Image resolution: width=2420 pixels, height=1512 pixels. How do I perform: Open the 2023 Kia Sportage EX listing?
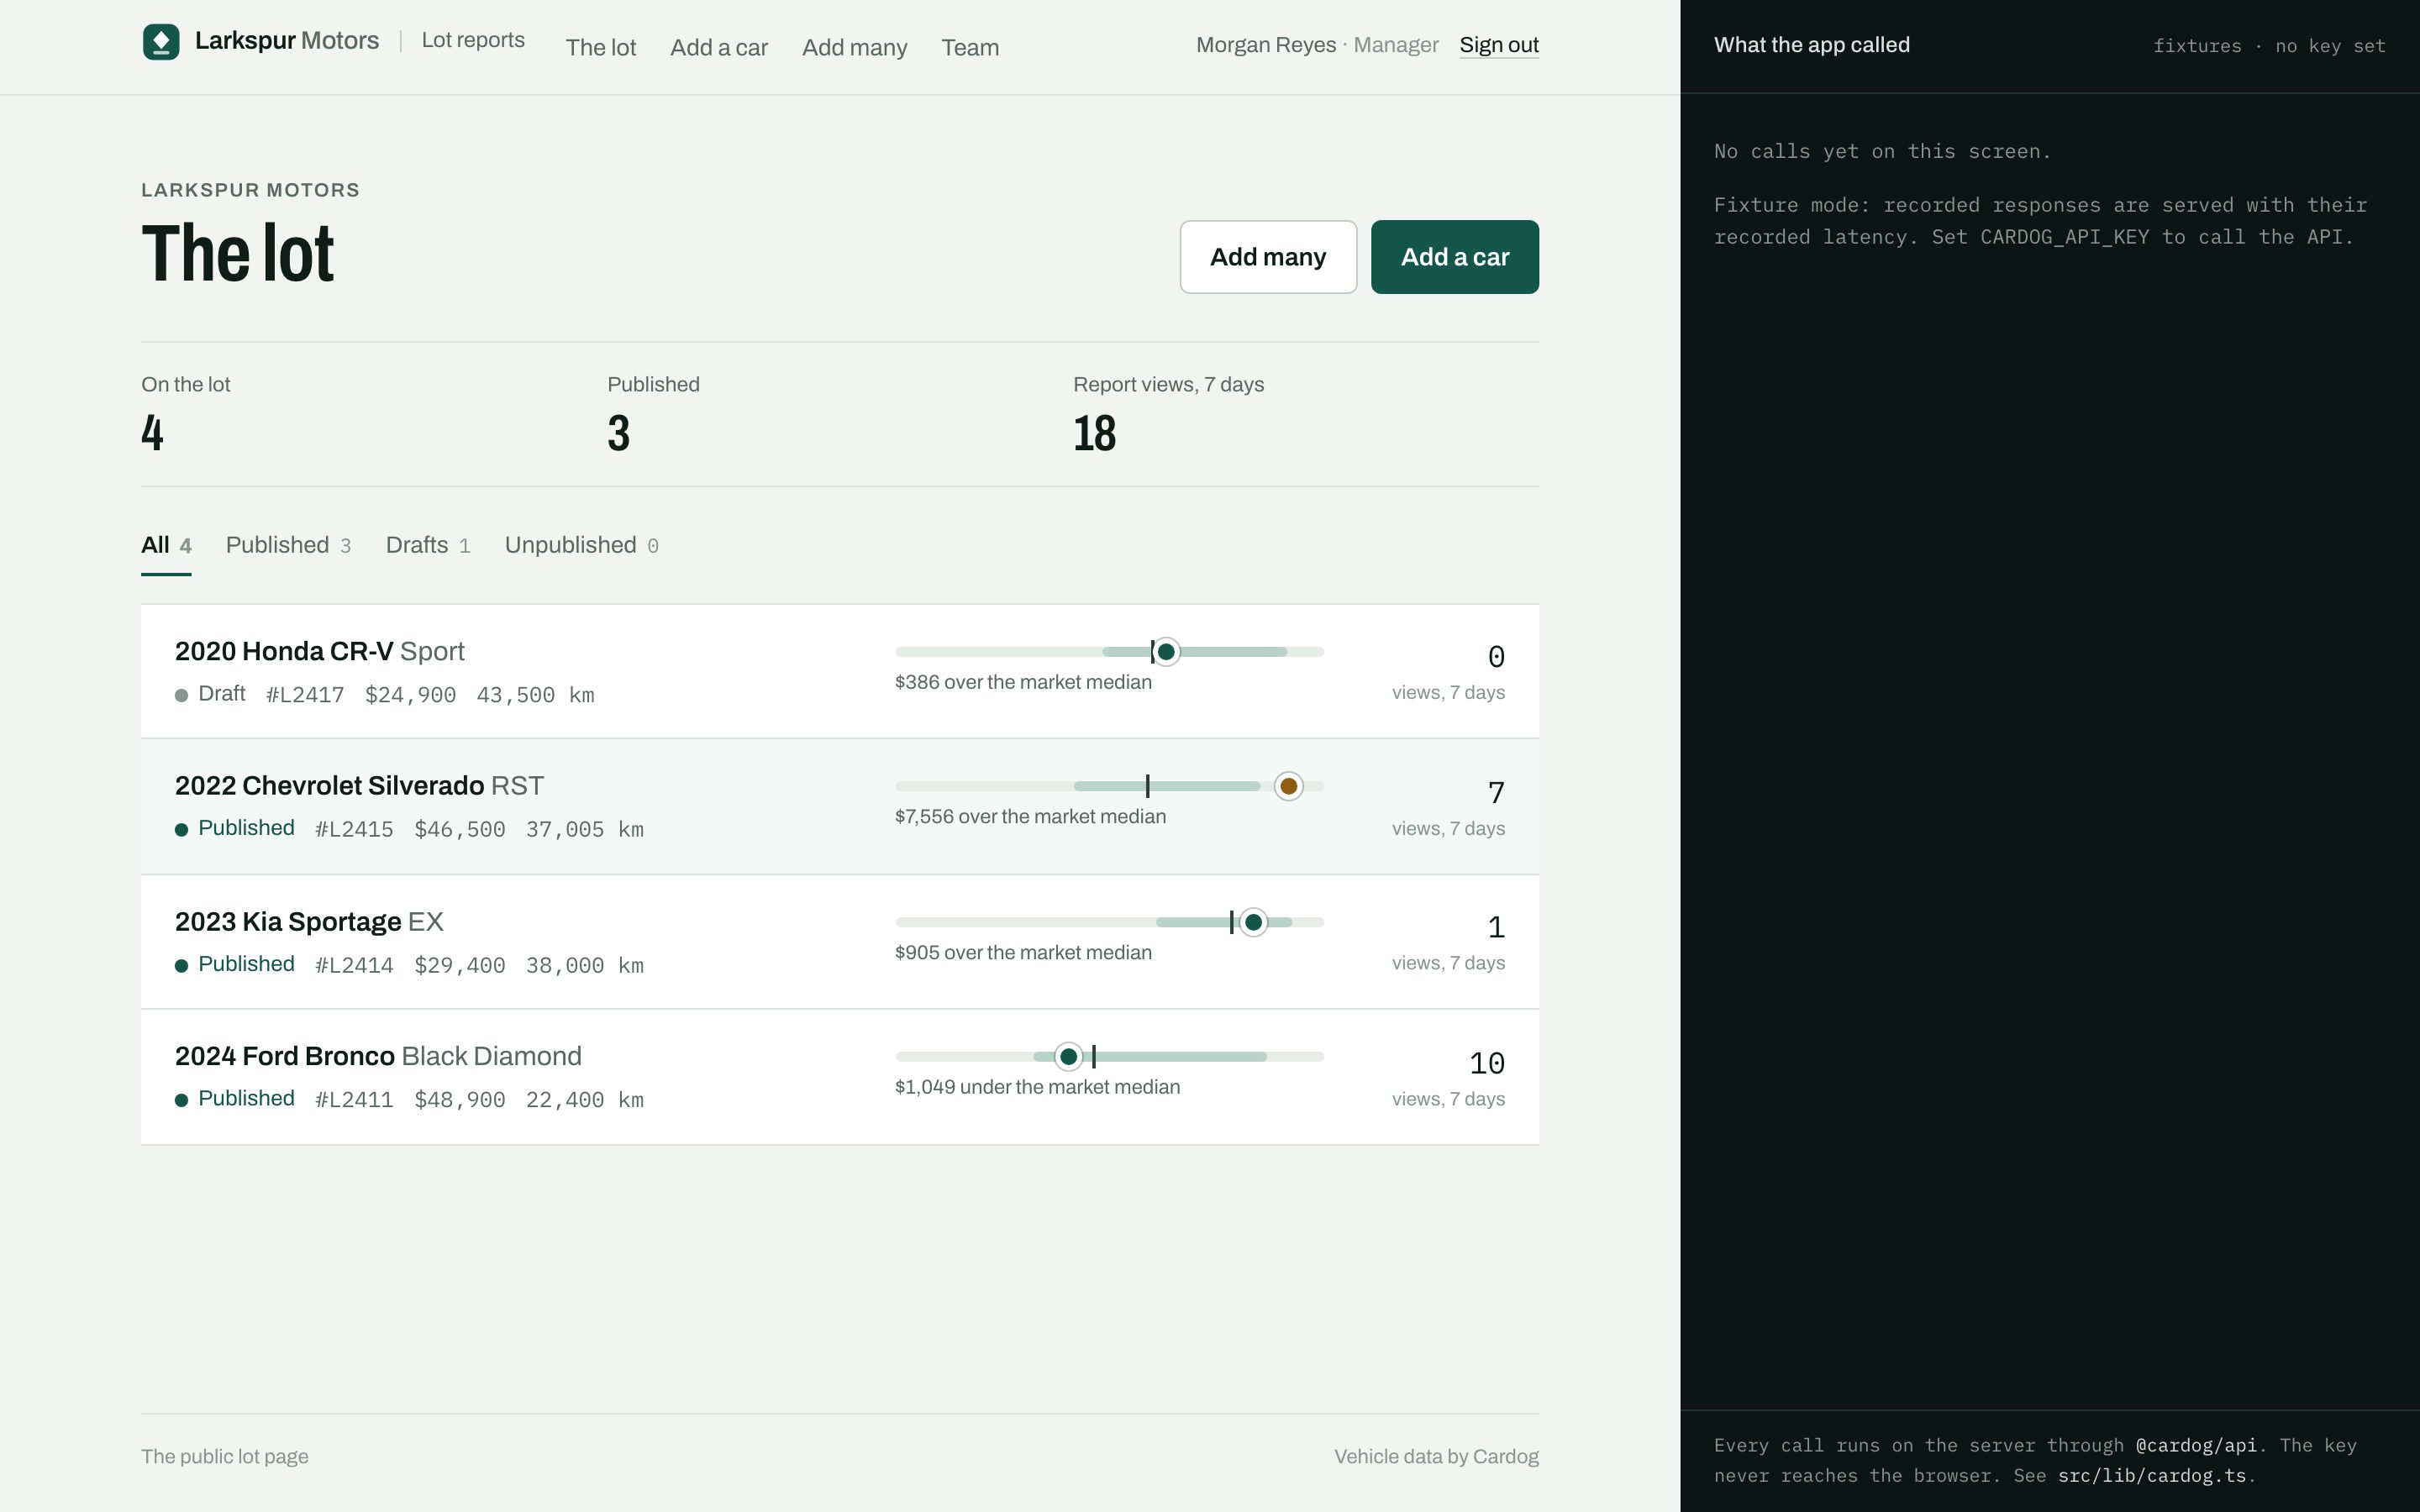[x=840, y=941]
